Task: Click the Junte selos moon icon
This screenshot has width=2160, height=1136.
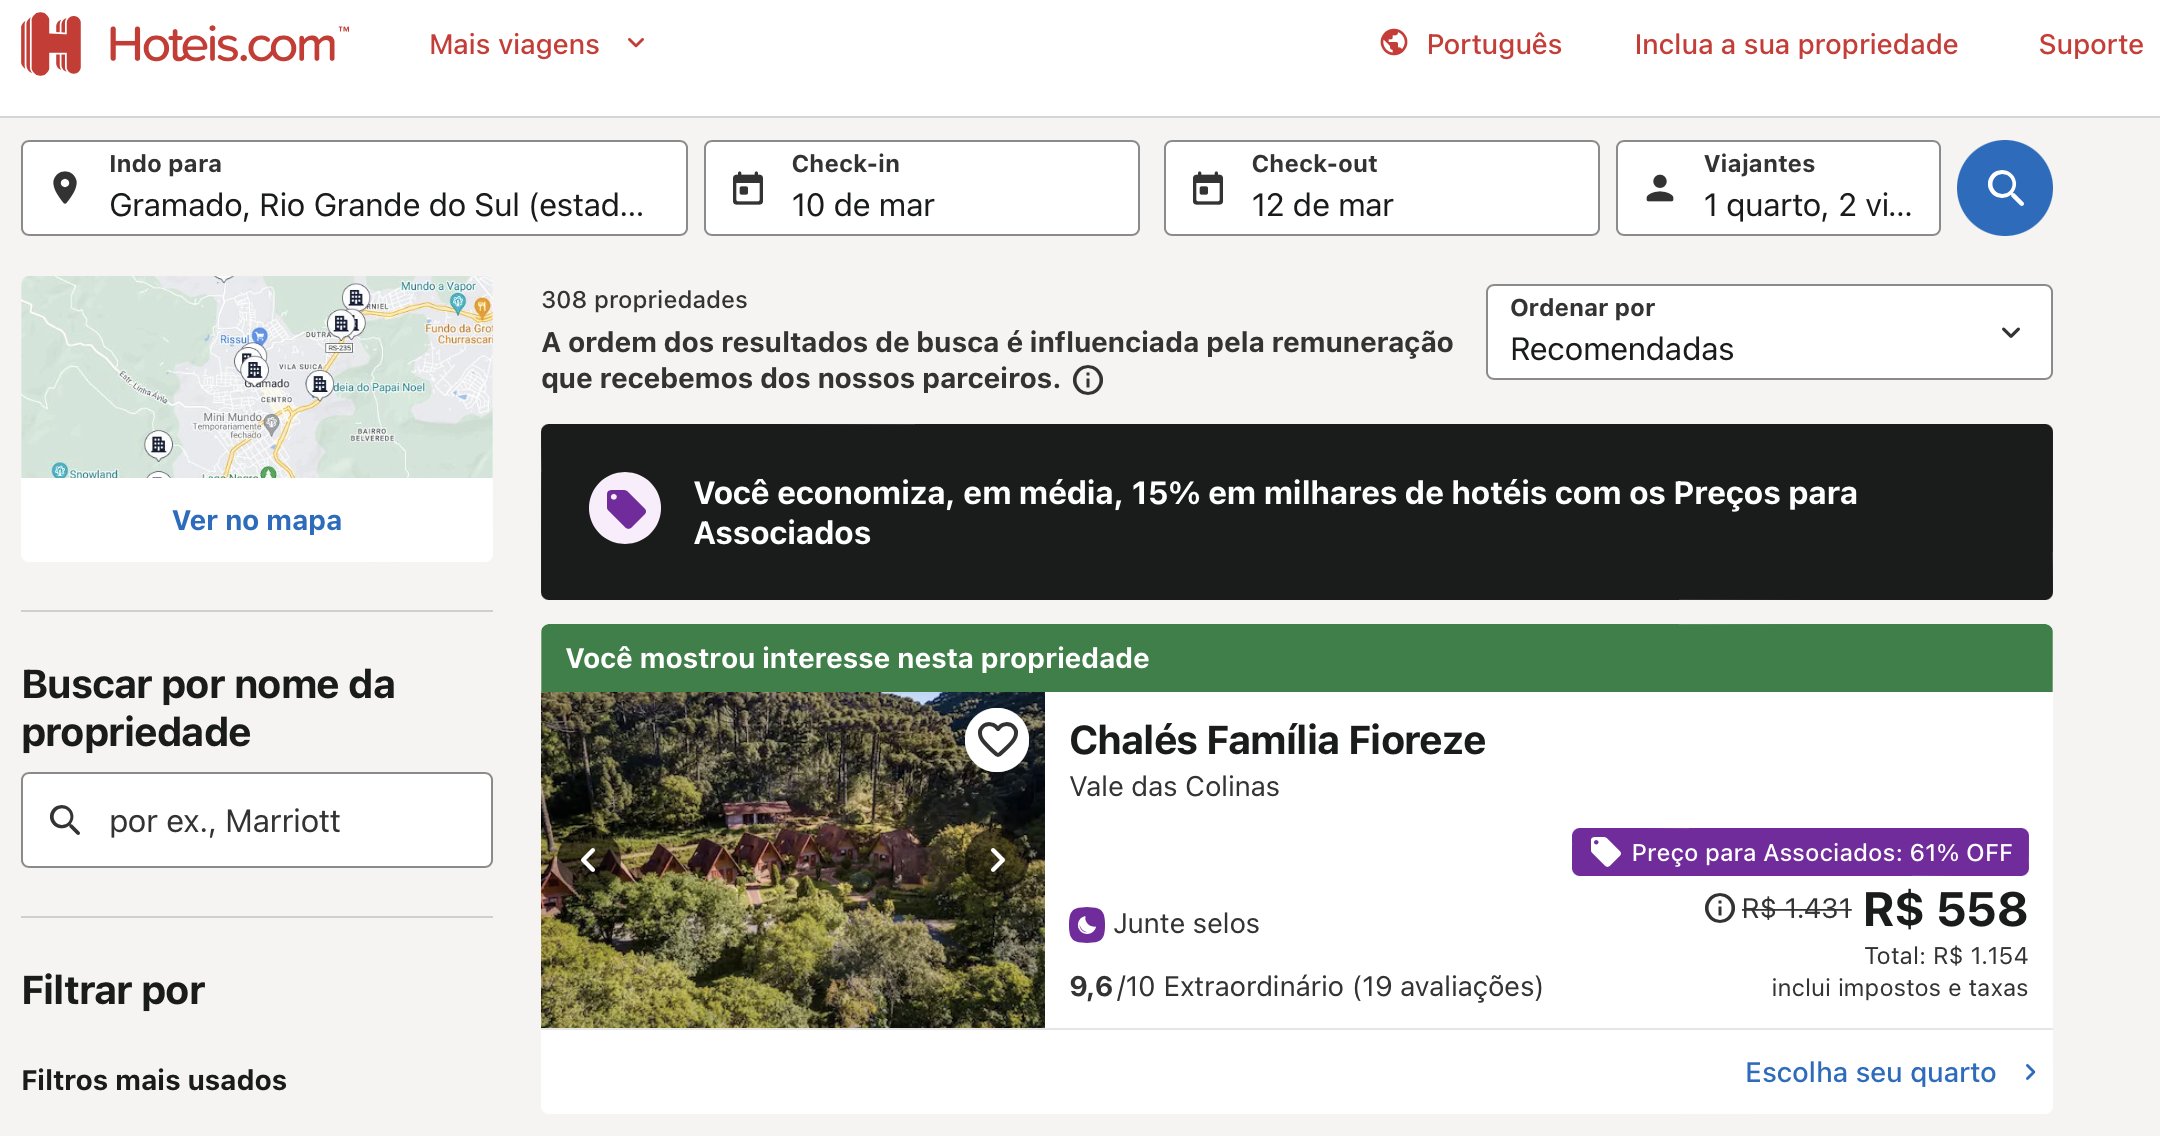Action: click(x=1086, y=924)
